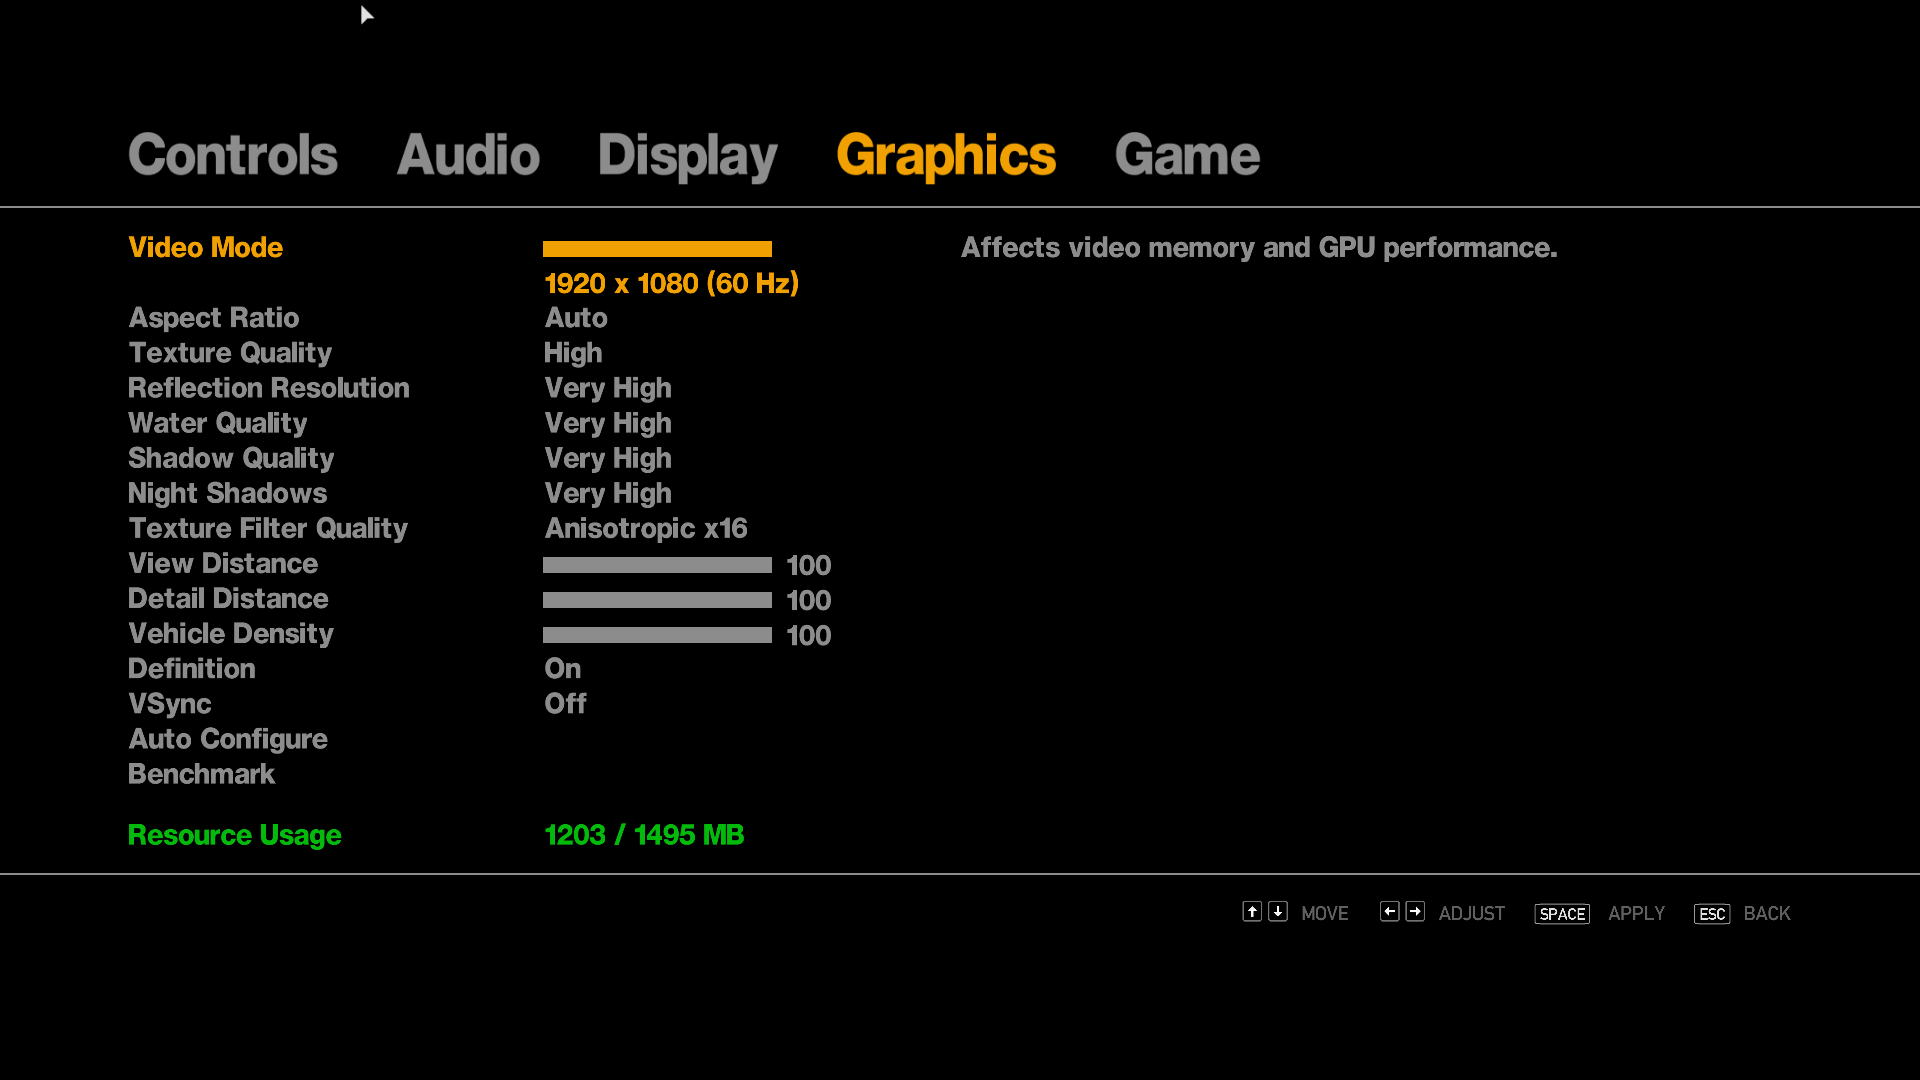Adjust the Detail Distance slider bar

[657, 599]
